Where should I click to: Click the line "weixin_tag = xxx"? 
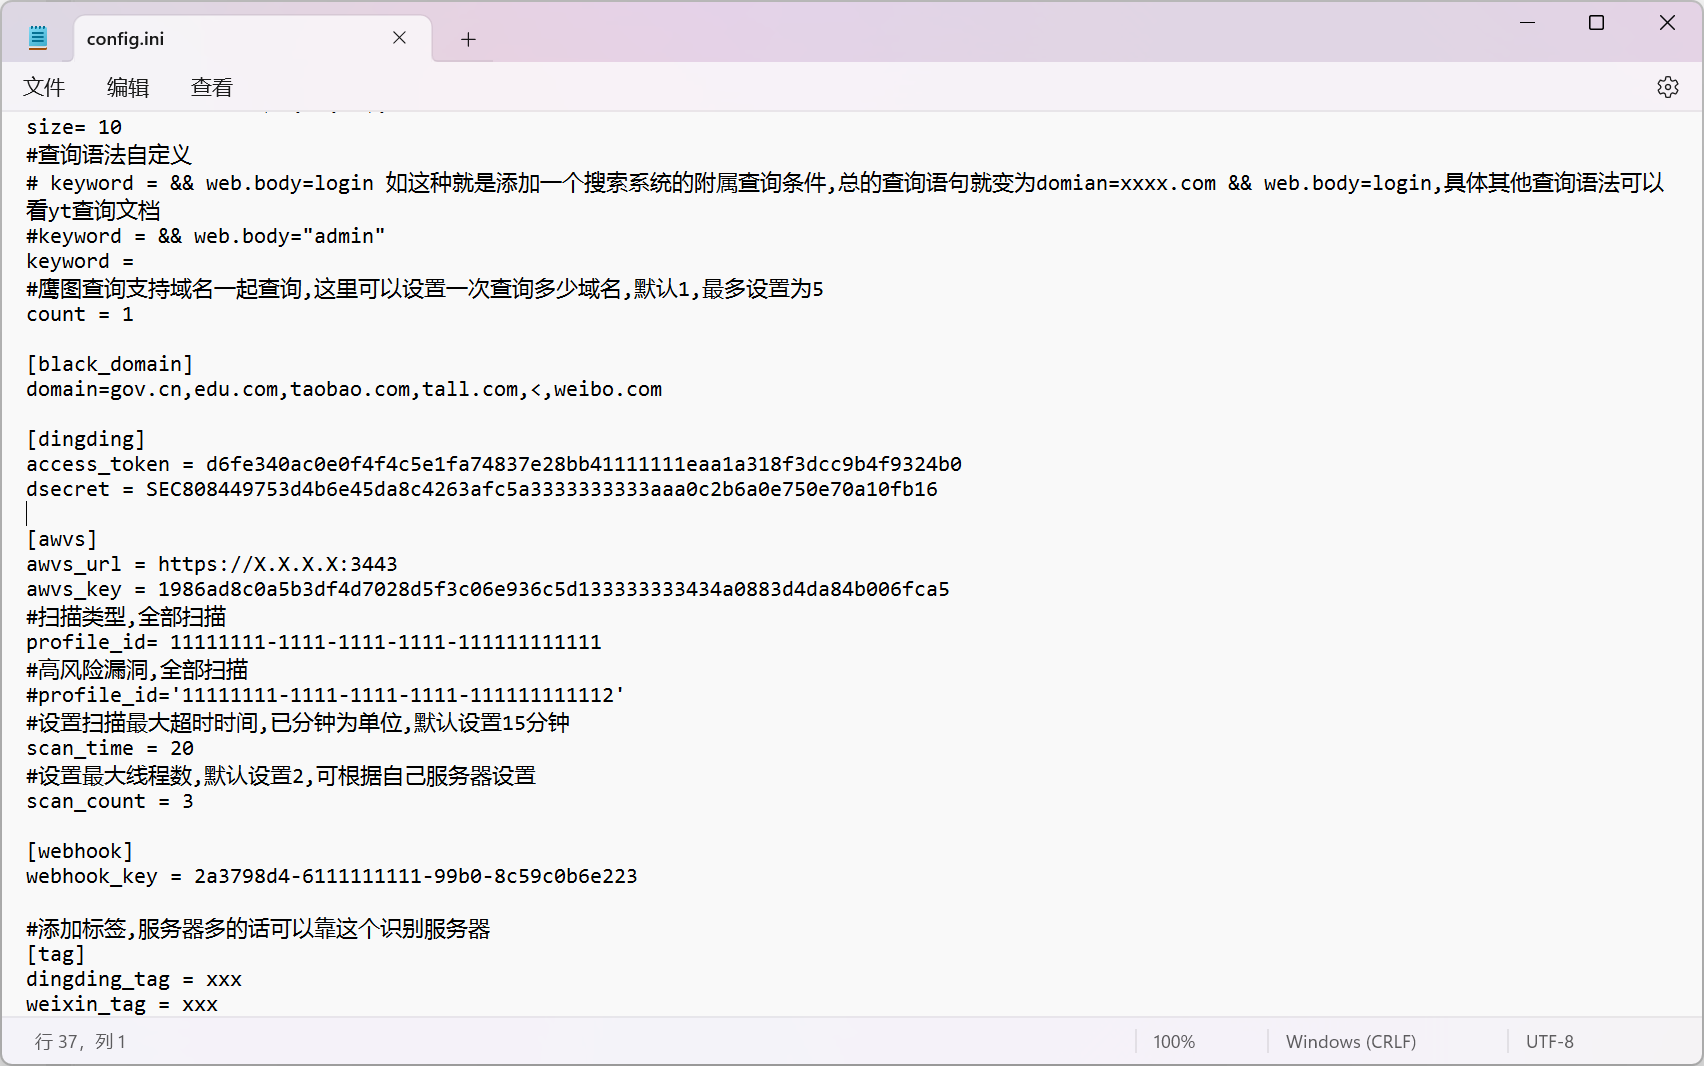[x=122, y=1004]
